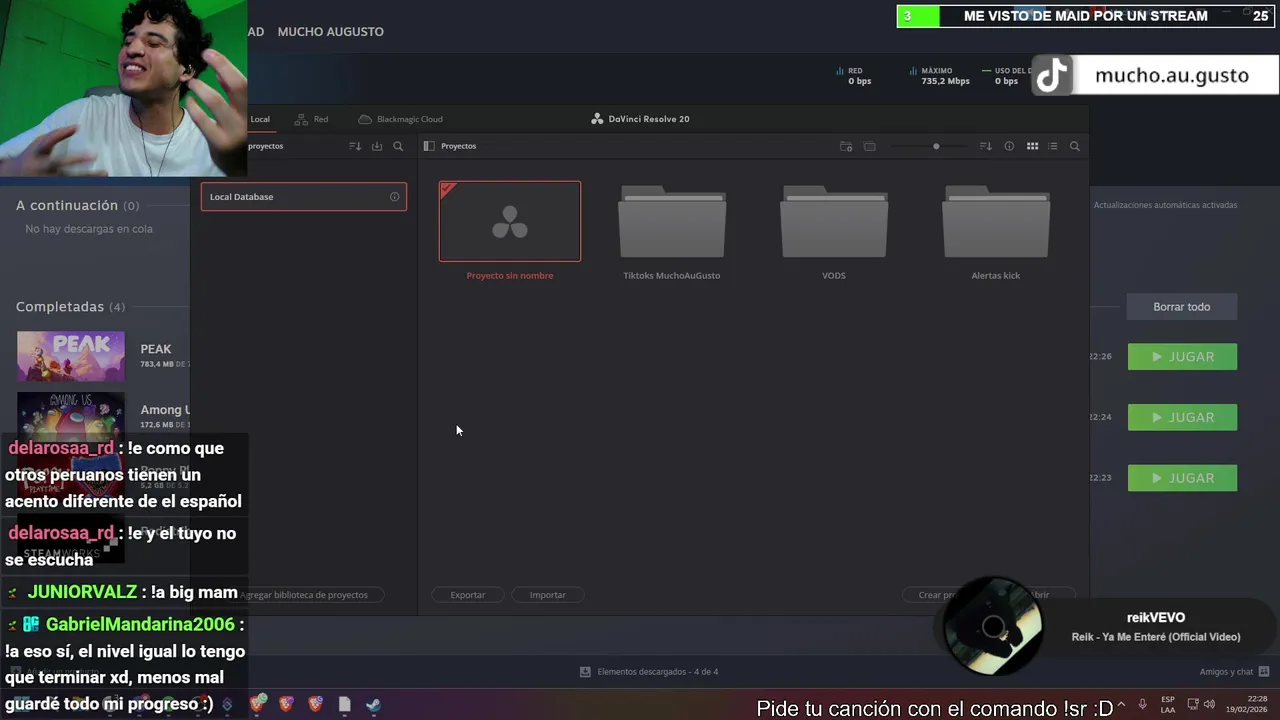Select the PEAK title text
This screenshot has width=1280, height=720.
[x=156, y=349]
